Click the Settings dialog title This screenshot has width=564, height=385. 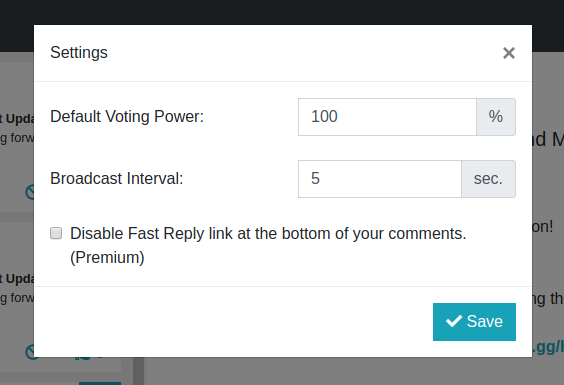click(79, 53)
